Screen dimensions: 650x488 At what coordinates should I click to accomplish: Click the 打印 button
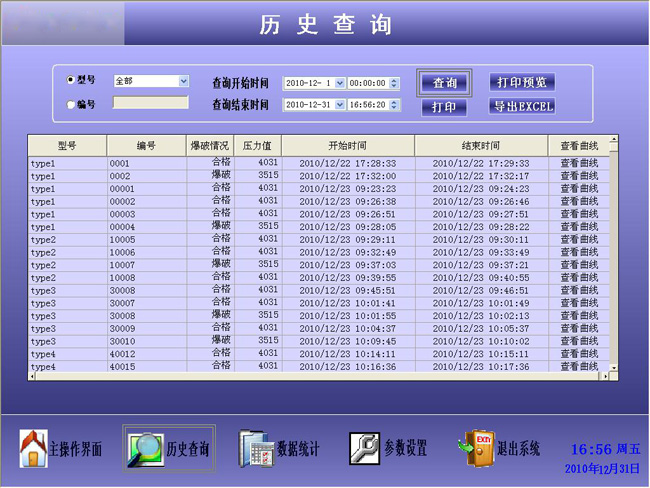[444, 107]
